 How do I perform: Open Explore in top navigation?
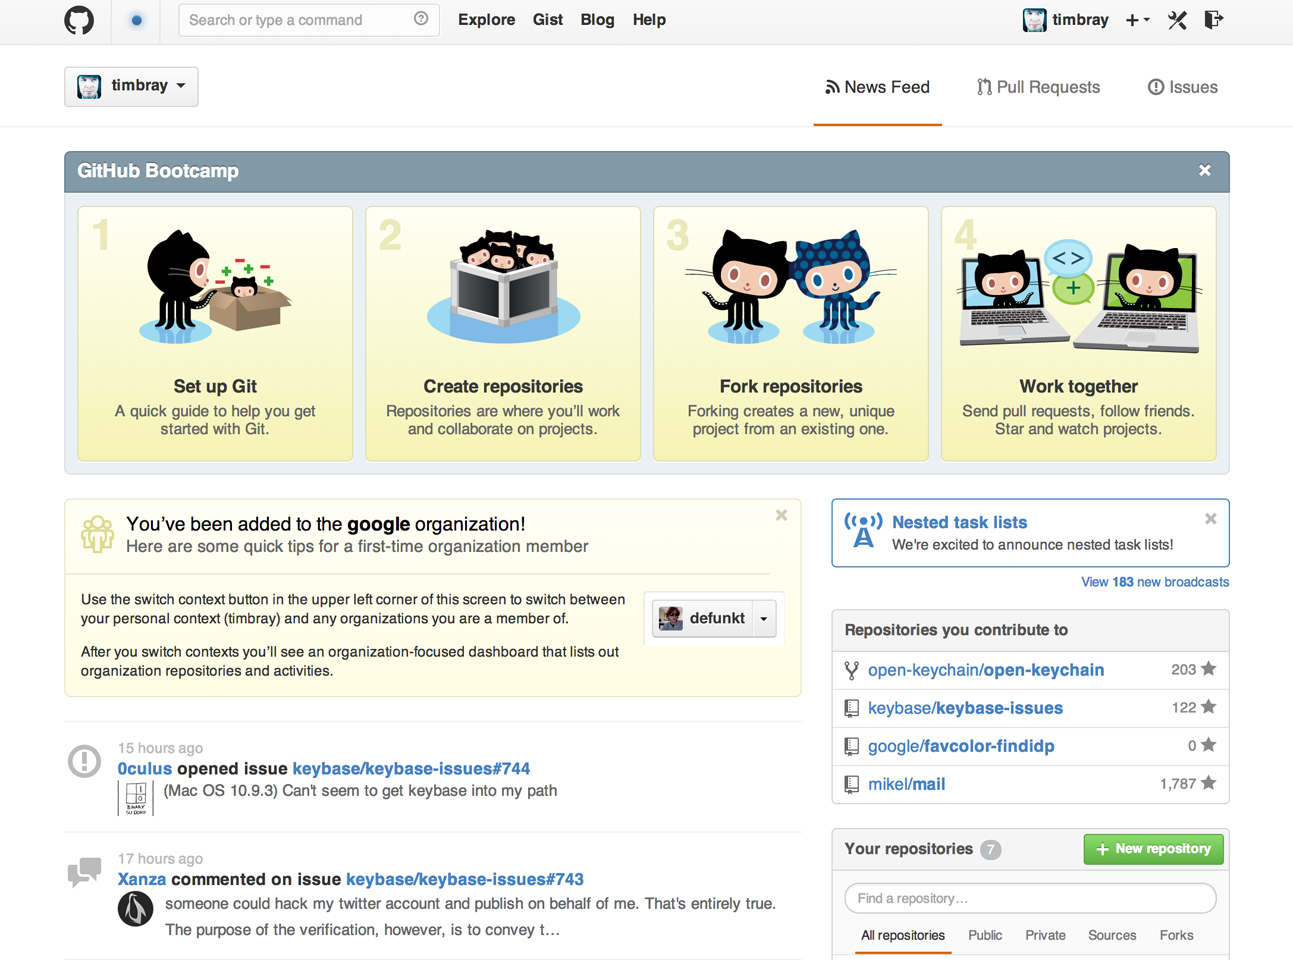487,20
